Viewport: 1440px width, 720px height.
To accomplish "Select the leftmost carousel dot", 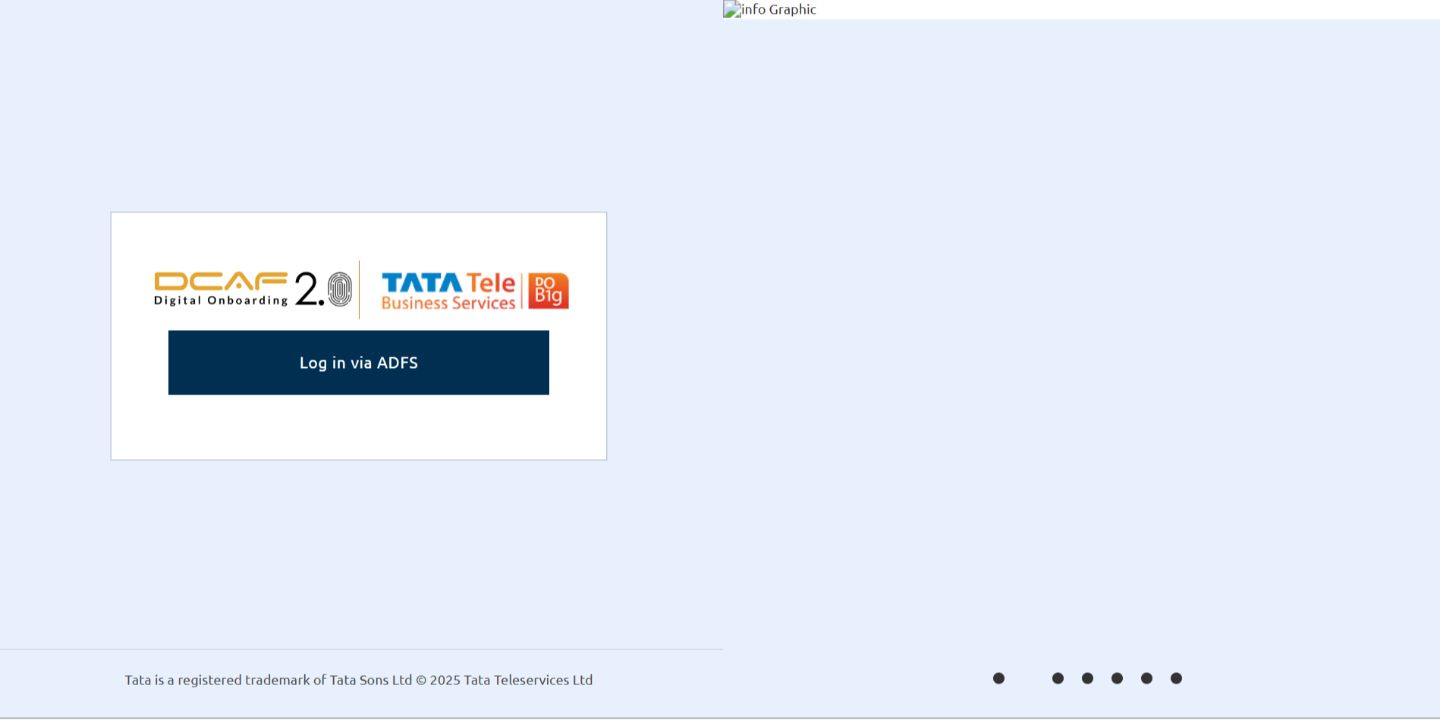I will [998, 678].
